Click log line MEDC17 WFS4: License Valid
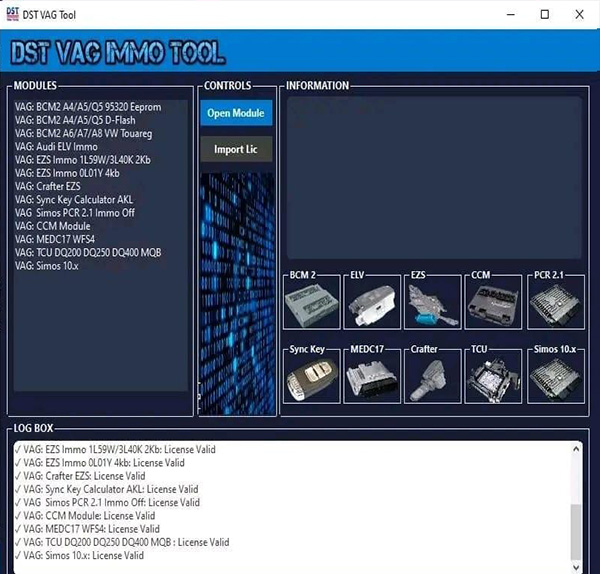600x574 pixels. click(87, 529)
